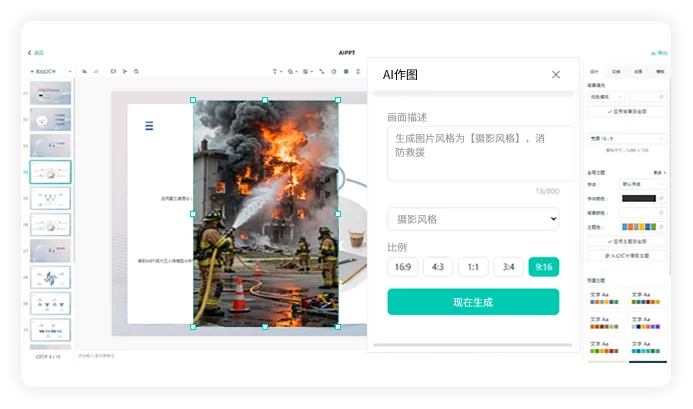Viewport: 693px width, 409px height.
Task: Switch to the first design tab
Action: 594,71
